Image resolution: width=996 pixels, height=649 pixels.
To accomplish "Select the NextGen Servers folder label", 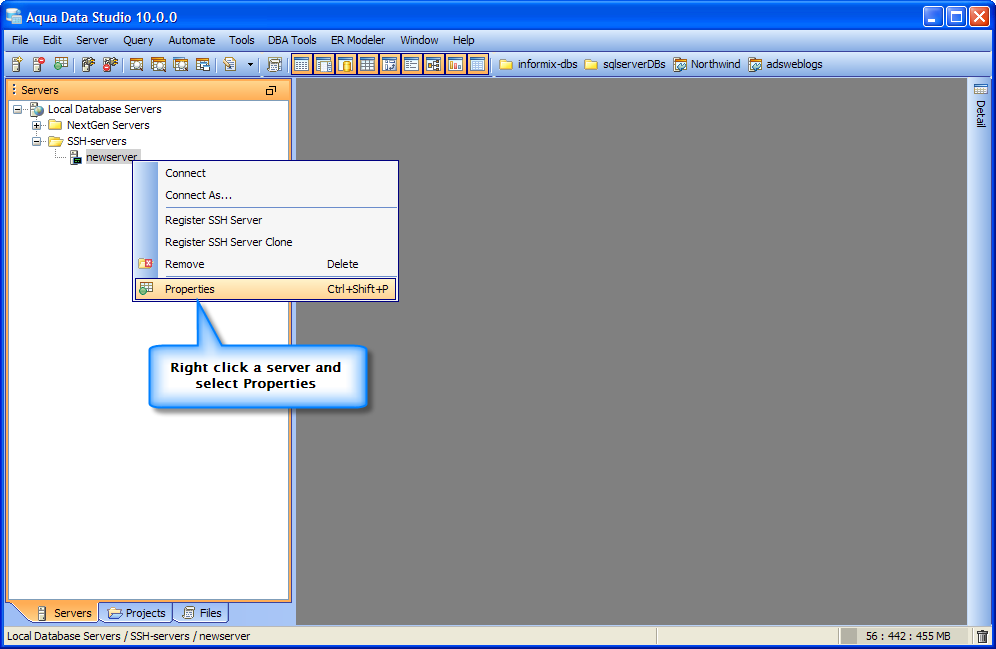I will (x=108, y=125).
